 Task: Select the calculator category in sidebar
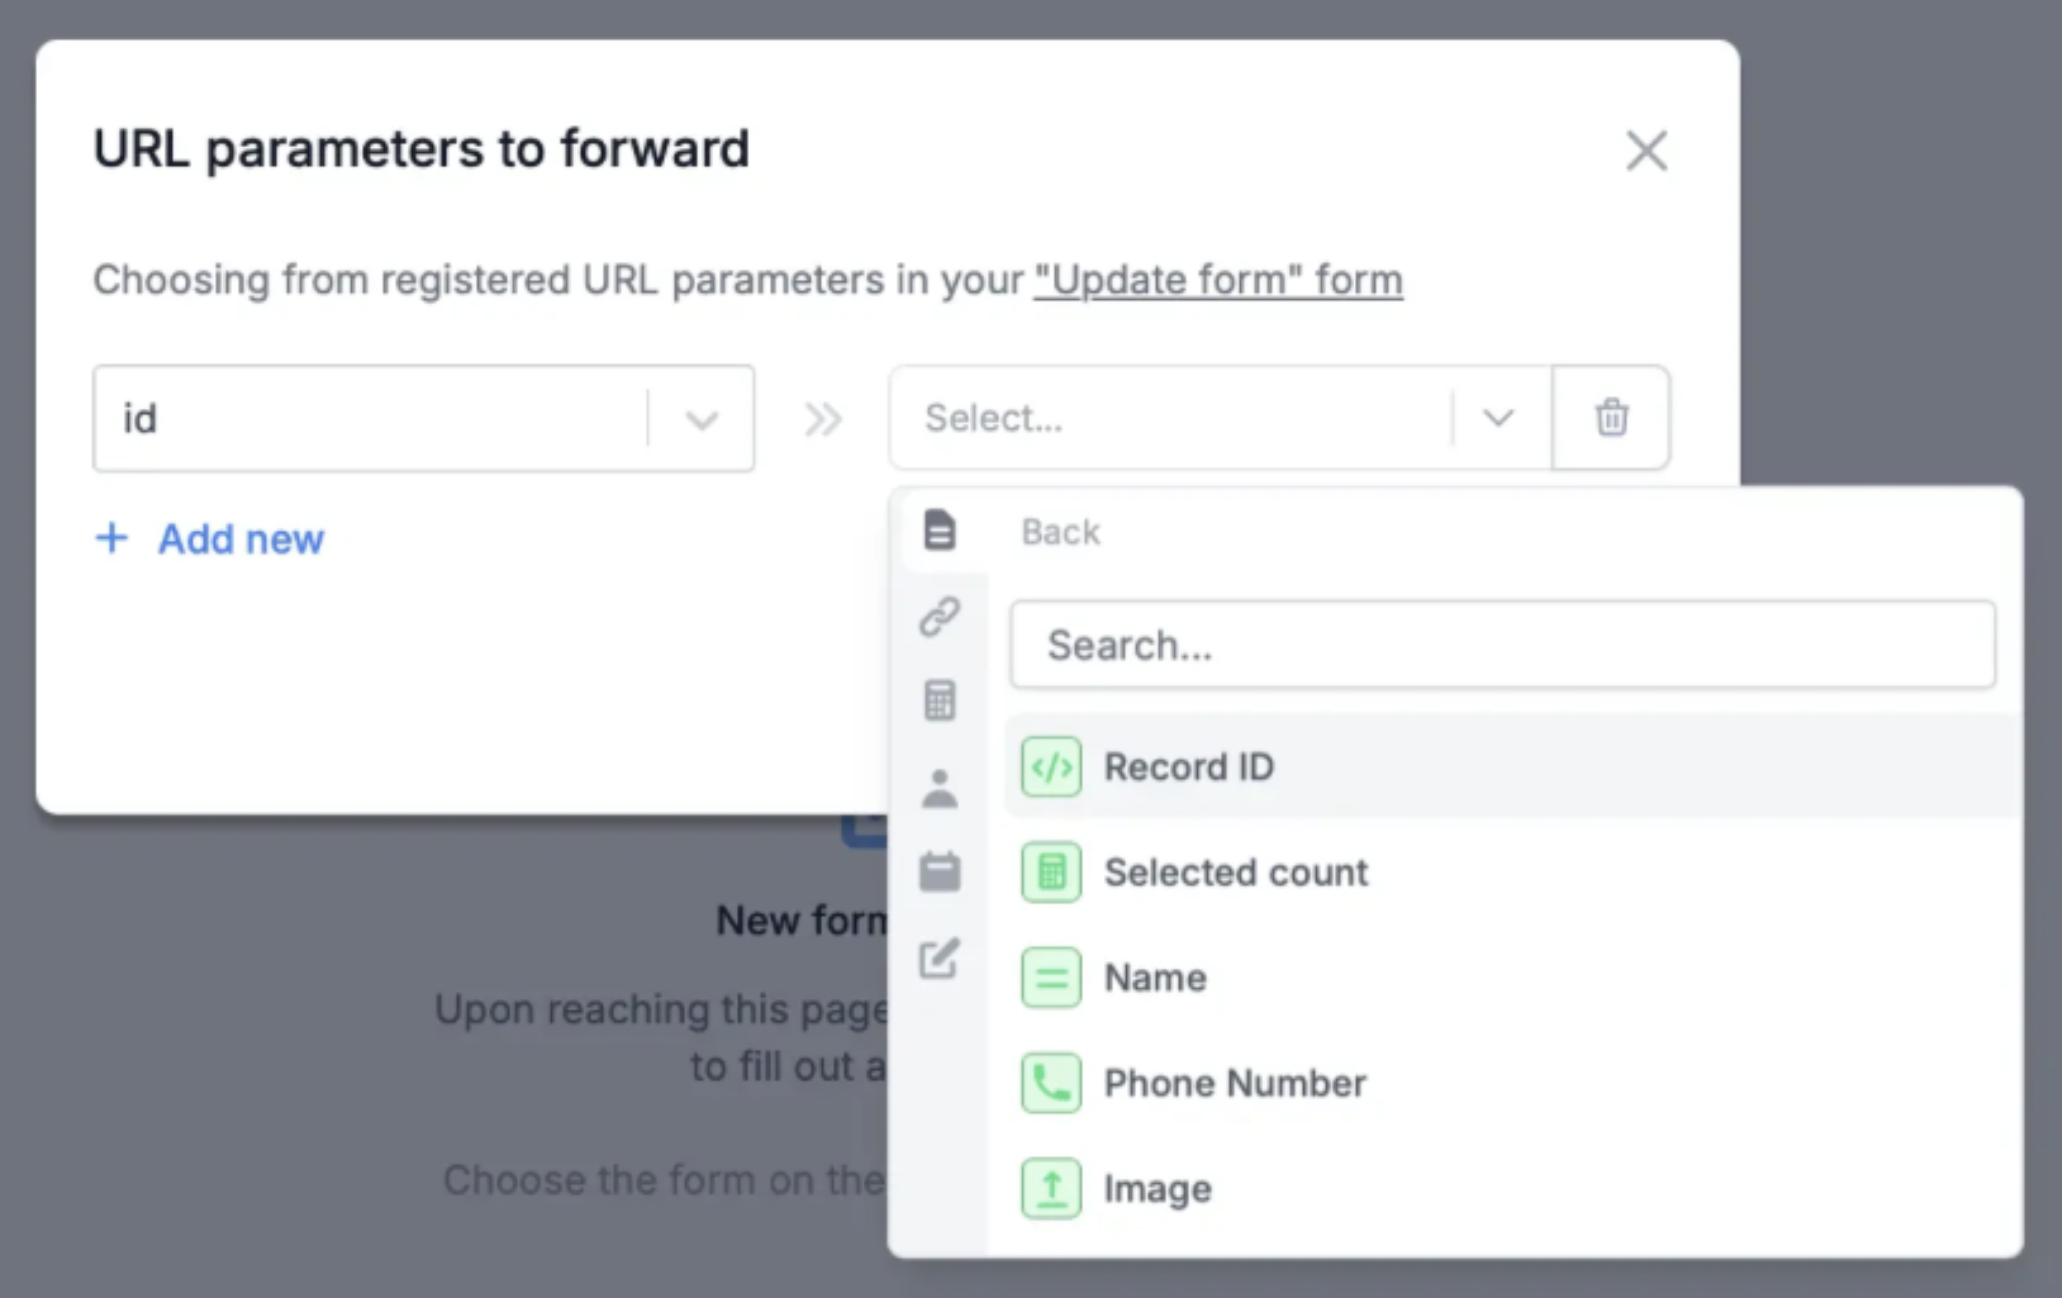(x=938, y=700)
